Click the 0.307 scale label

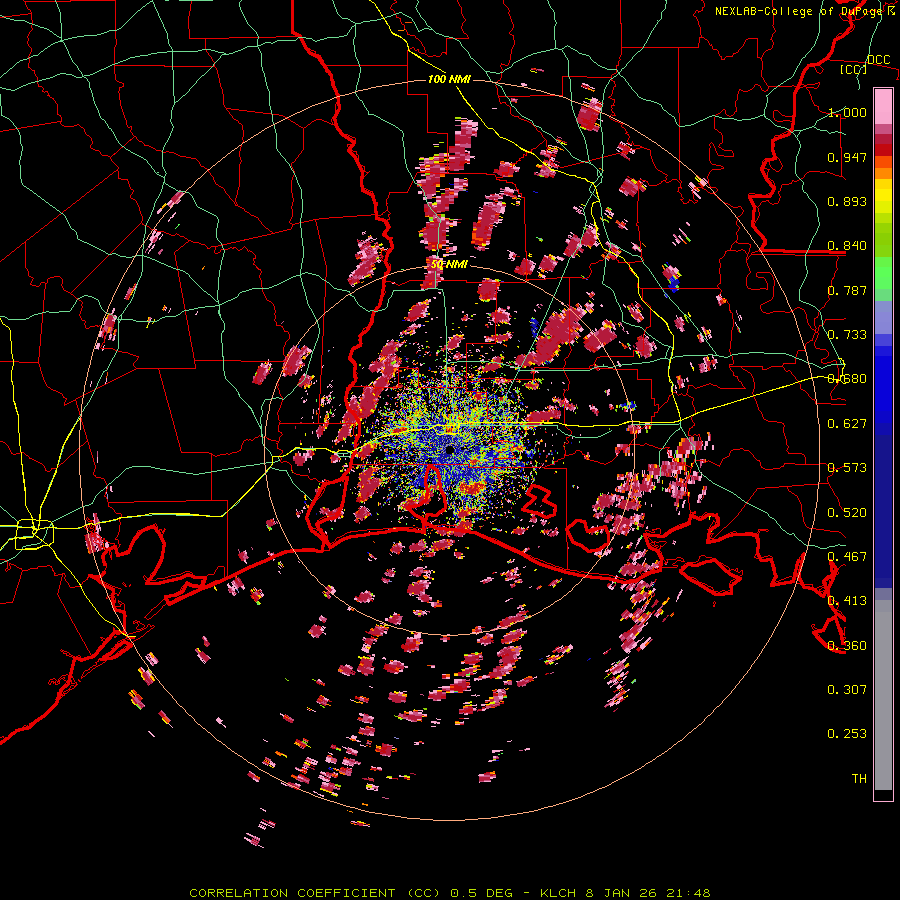coord(847,690)
